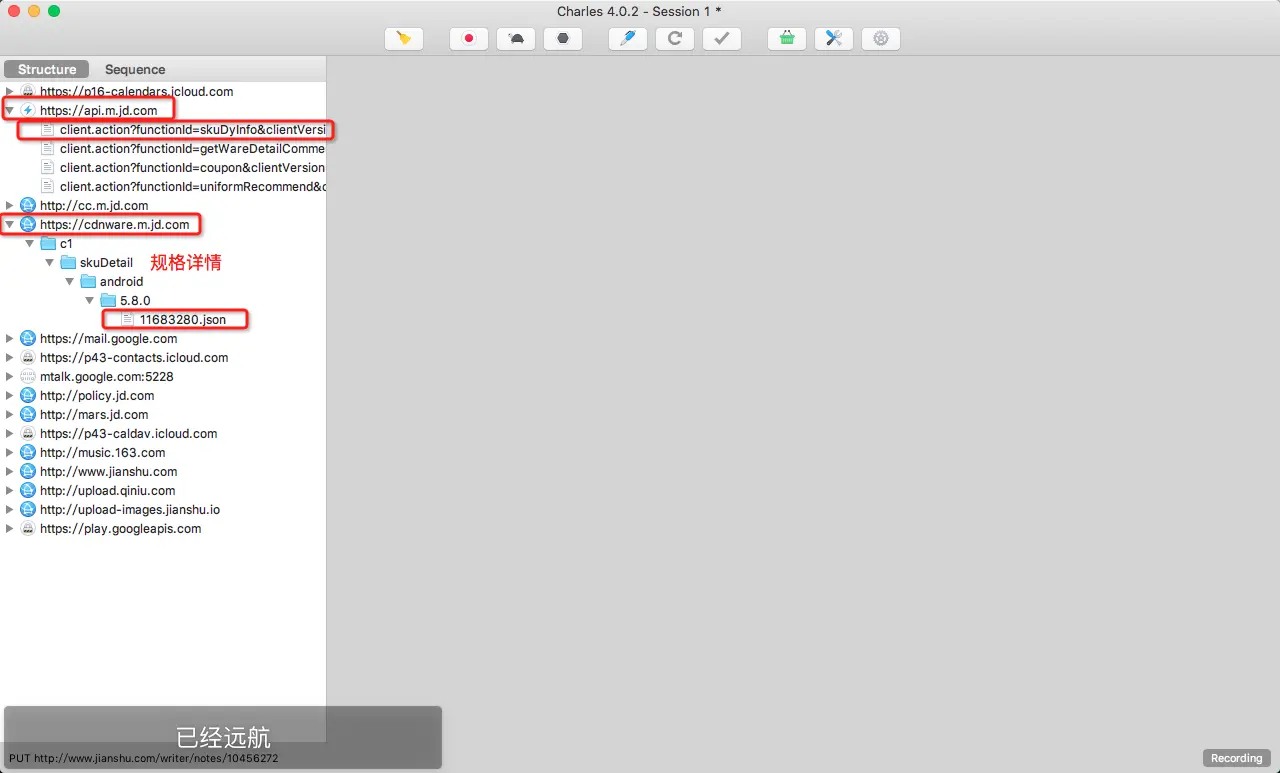Toggle recording with the red record button
The width and height of the screenshot is (1280, 773).
(x=468, y=39)
